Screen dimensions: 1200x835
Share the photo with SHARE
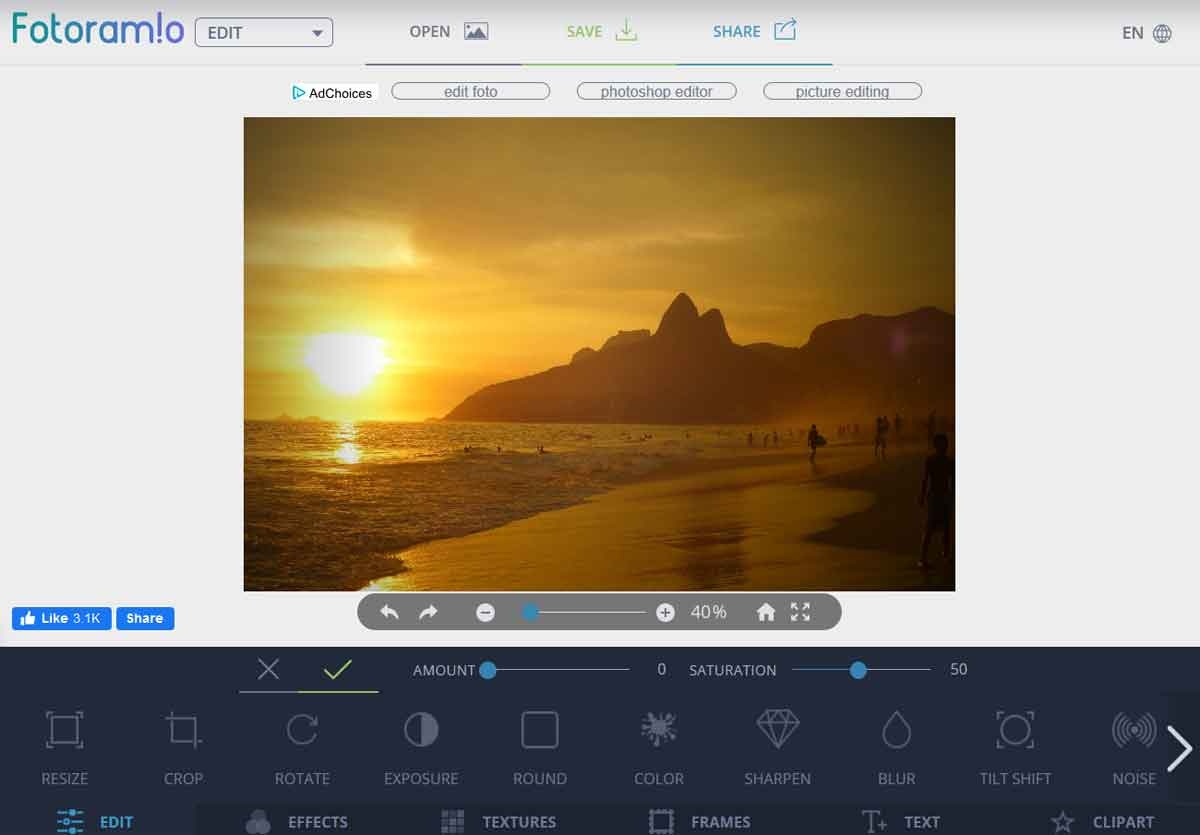(755, 31)
